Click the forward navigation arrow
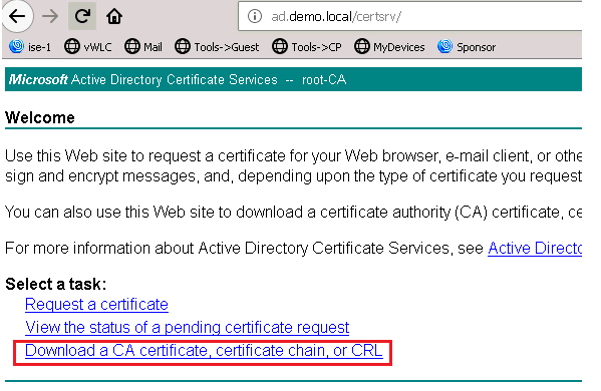Image resolution: width=601 pixels, height=391 pixels. (x=50, y=16)
